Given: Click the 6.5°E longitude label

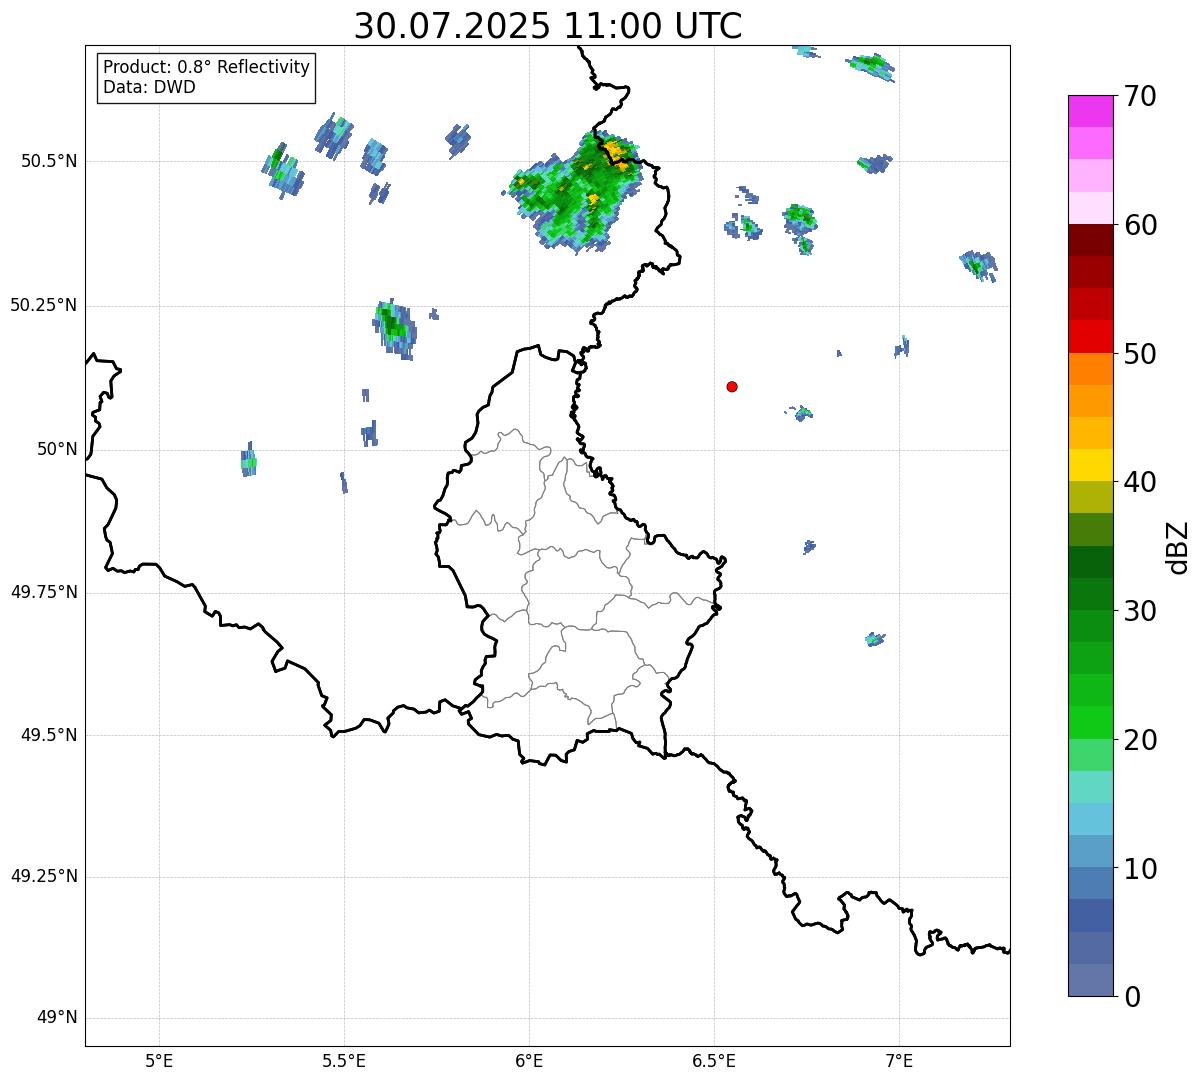Looking at the screenshot, I should pos(714,1060).
